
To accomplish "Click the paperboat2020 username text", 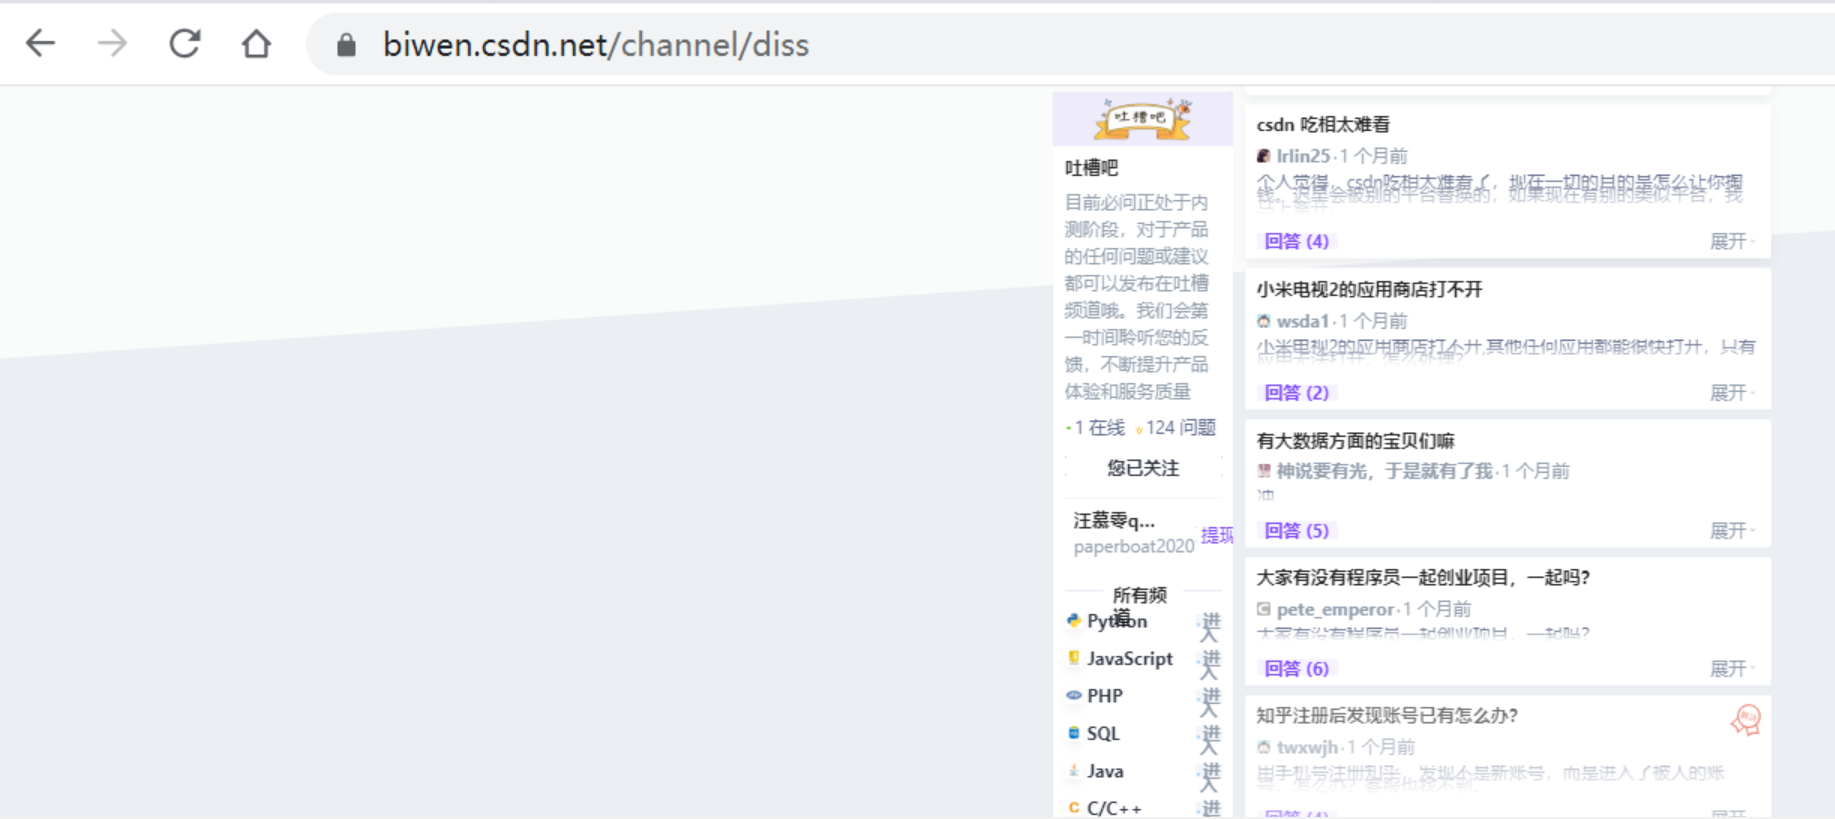I will (1134, 546).
